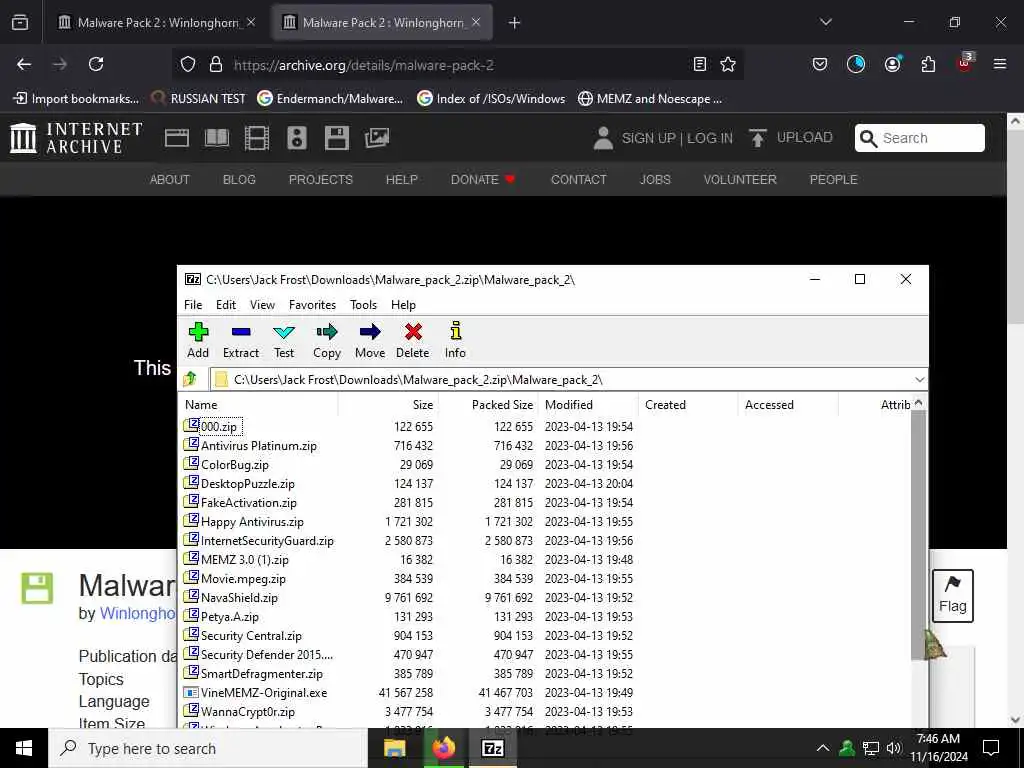Click the Flag button on the page
The image size is (1024, 768).
point(952,596)
